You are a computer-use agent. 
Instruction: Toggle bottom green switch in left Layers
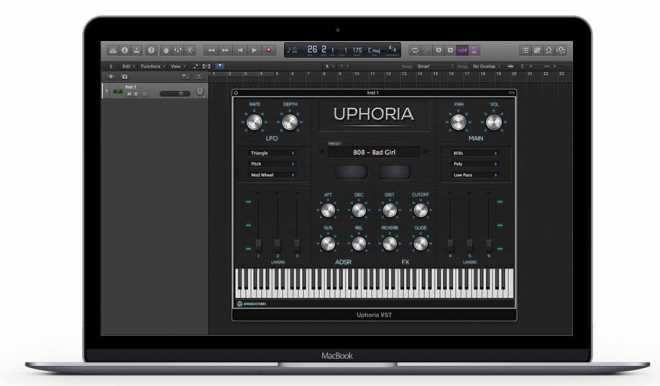point(248,249)
